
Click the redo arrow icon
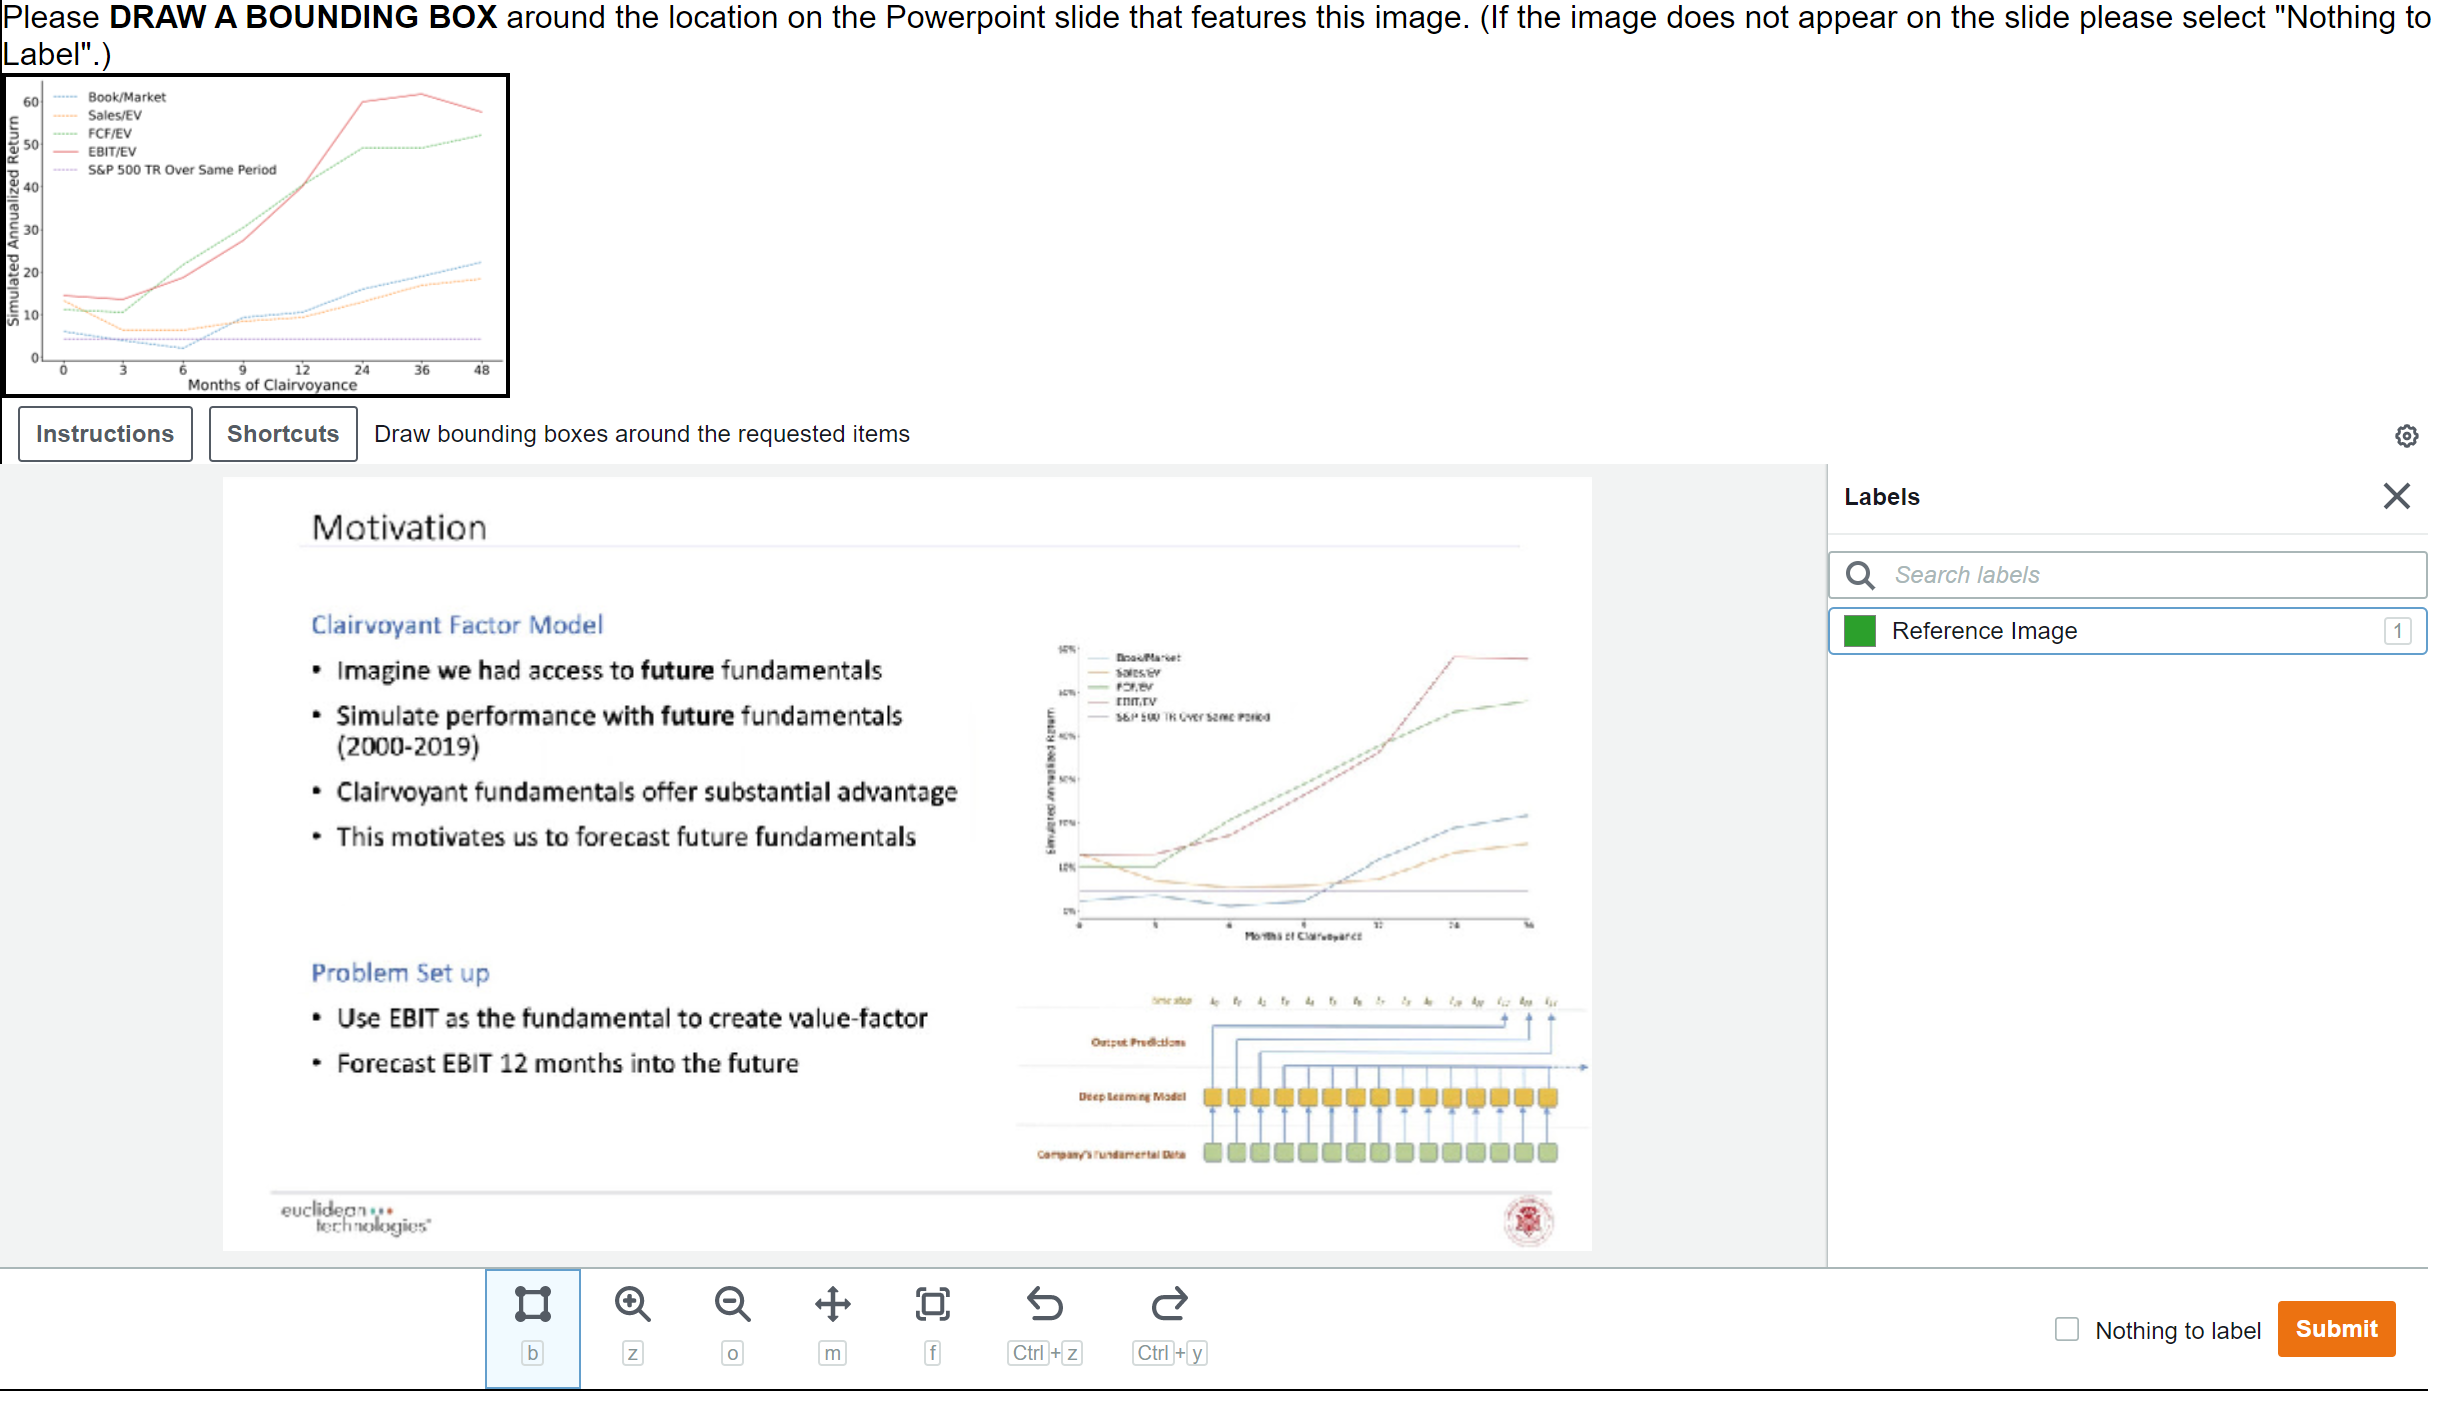click(x=1169, y=1304)
